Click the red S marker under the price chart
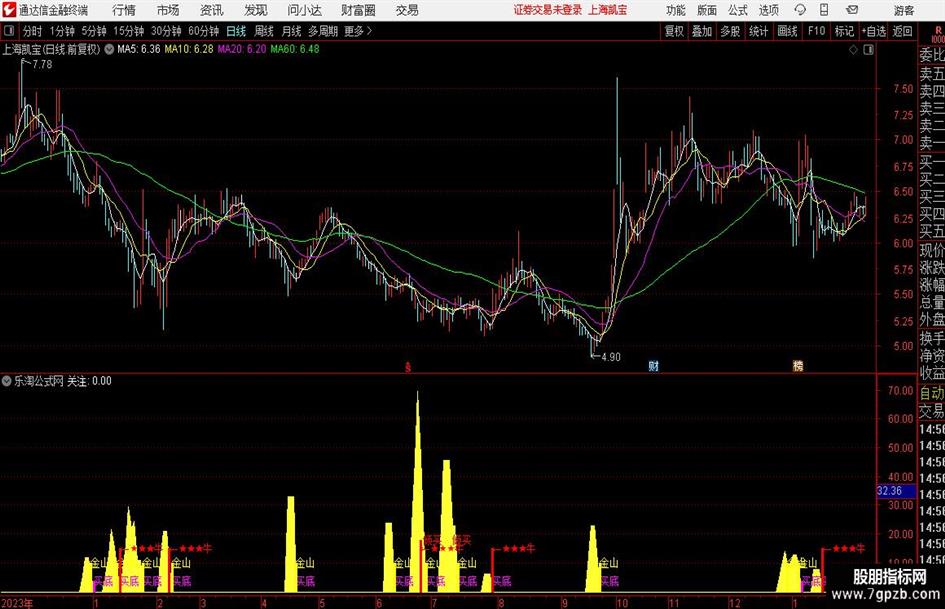945x609 pixels. [408, 367]
